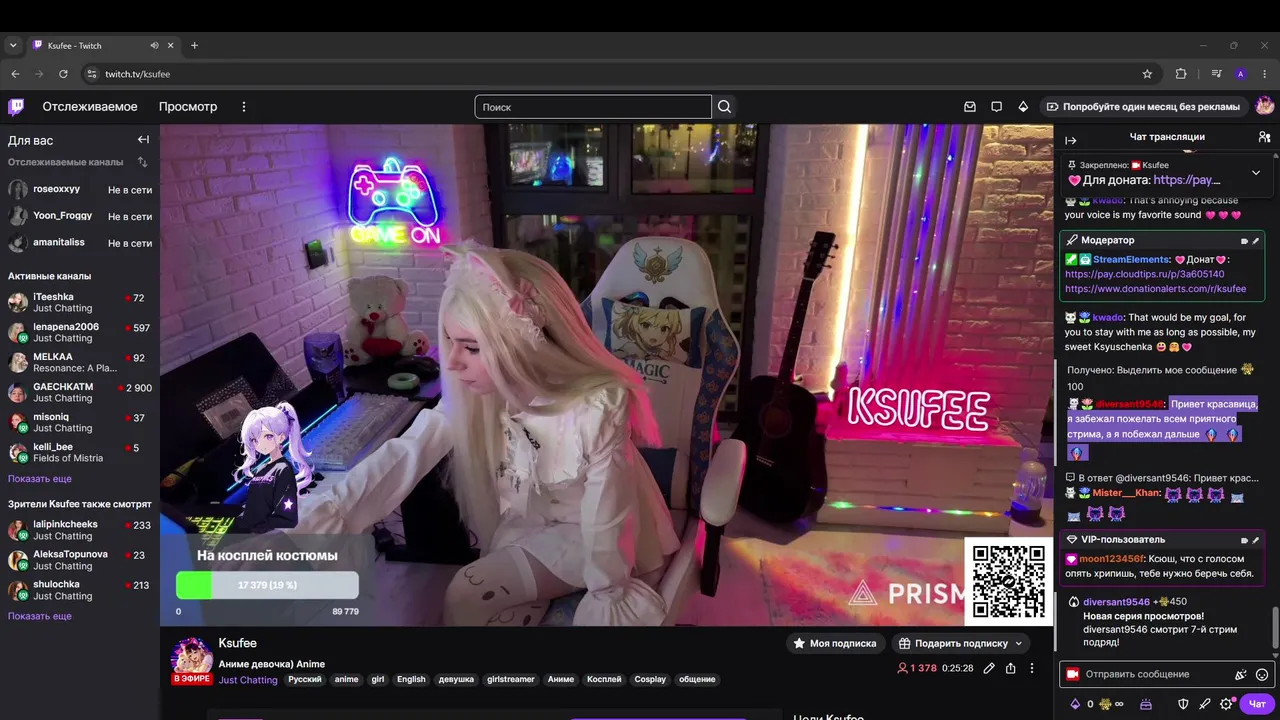Open the Отслеживаемое tab

(90, 107)
